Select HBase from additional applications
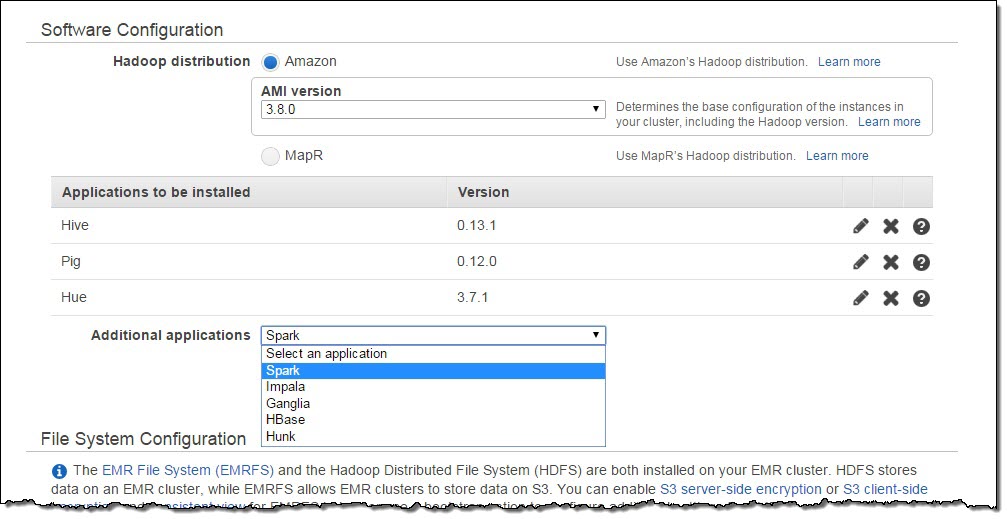 click(286, 420)
